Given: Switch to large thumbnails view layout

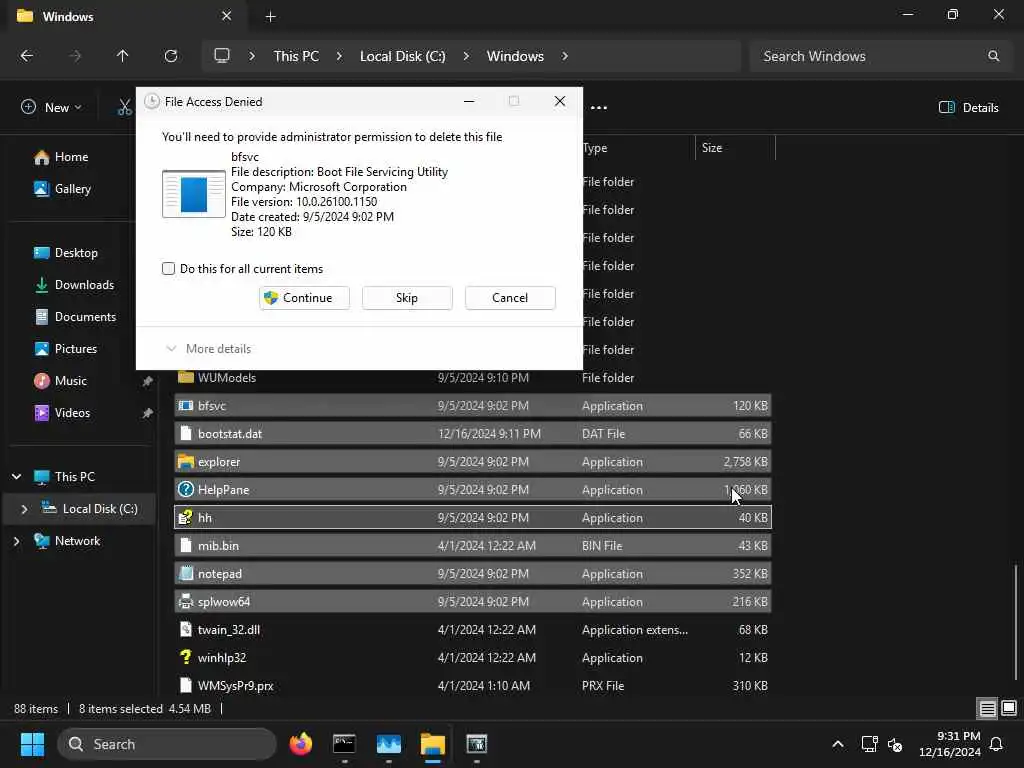Looking at the screenshot, I should click(x=1009, y=709).
